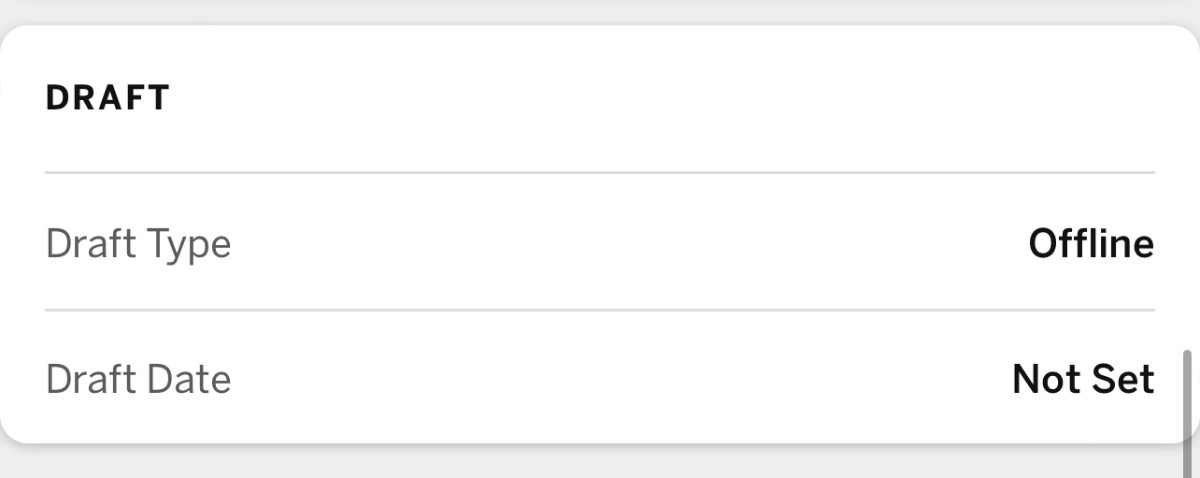Click the word Offline
The image size is (1200, 478).
1090,243
